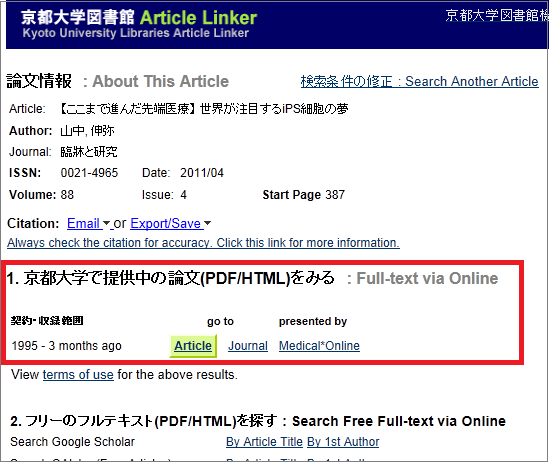Click the Search Free Full-text via Online heading
The width and height of the screenshot is (549, 462).
(399, 421)
